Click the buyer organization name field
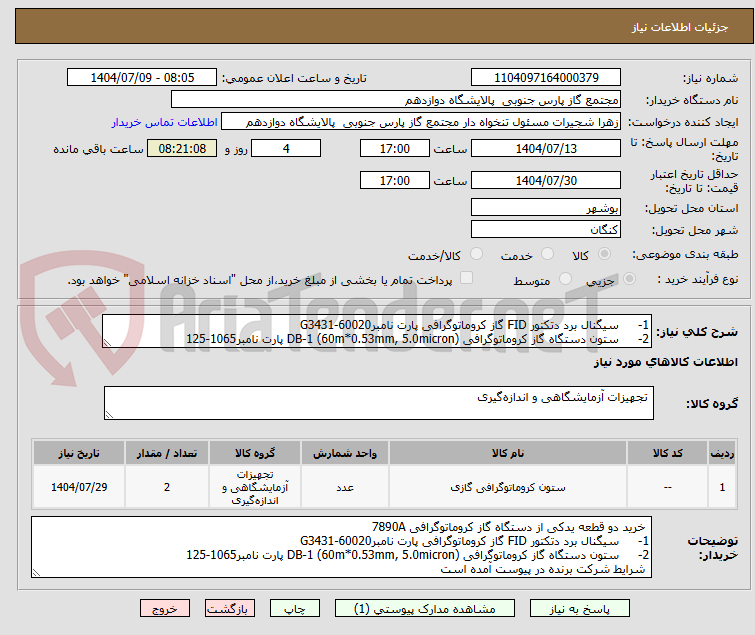The height and width of the screenshot is (635, 755). pos(396,100)
